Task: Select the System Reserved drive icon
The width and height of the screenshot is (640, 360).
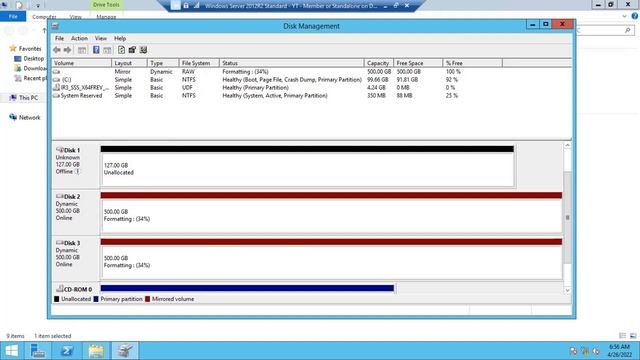Action: [56, 96]
